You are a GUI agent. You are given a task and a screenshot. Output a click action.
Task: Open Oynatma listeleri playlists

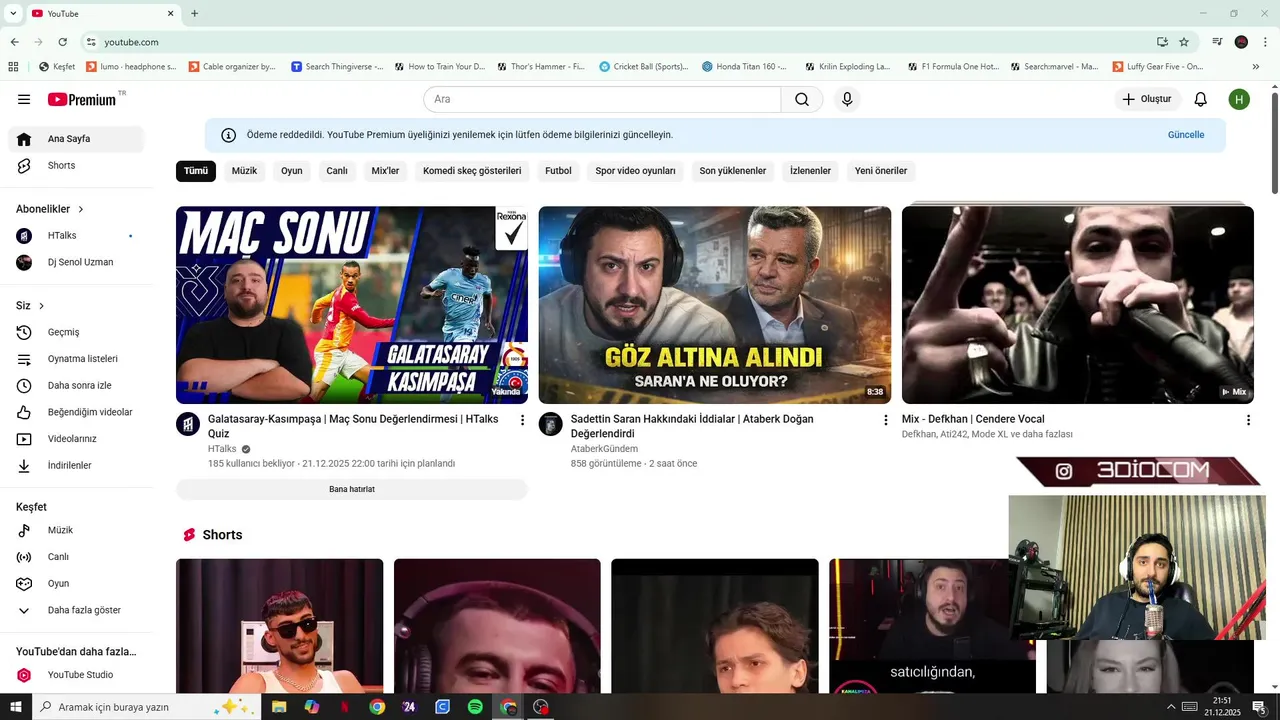click(x=76, y=359)
